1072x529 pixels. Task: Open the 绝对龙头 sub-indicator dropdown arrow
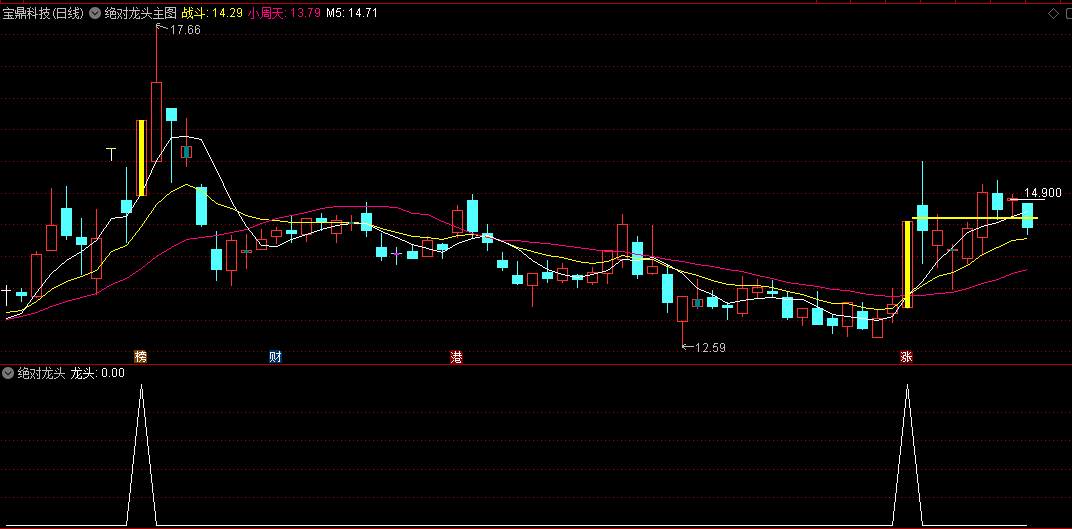tap(8, 373)
